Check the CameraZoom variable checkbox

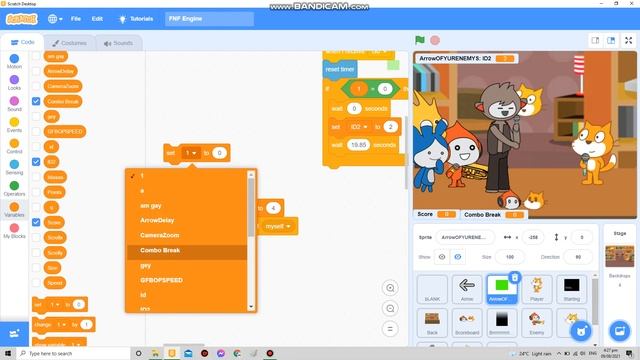click(36, 86)
